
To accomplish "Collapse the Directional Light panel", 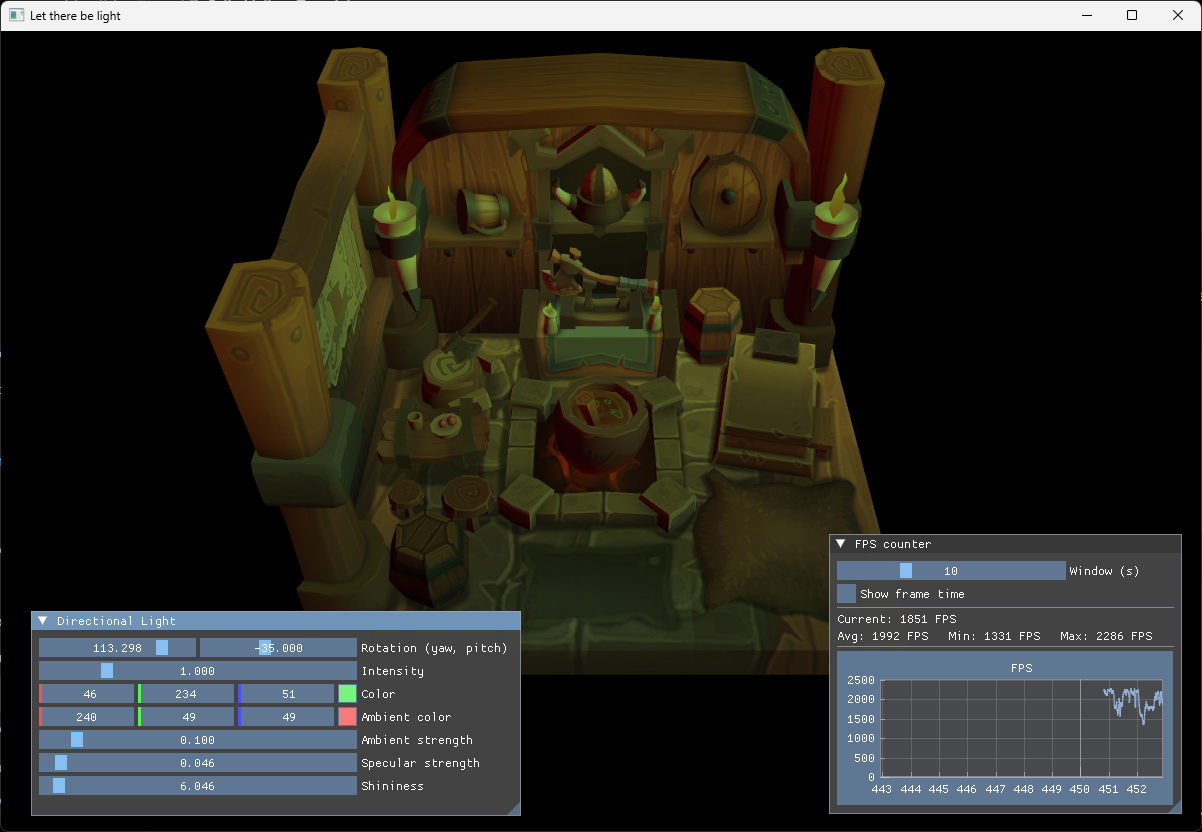I will (42, 621).
